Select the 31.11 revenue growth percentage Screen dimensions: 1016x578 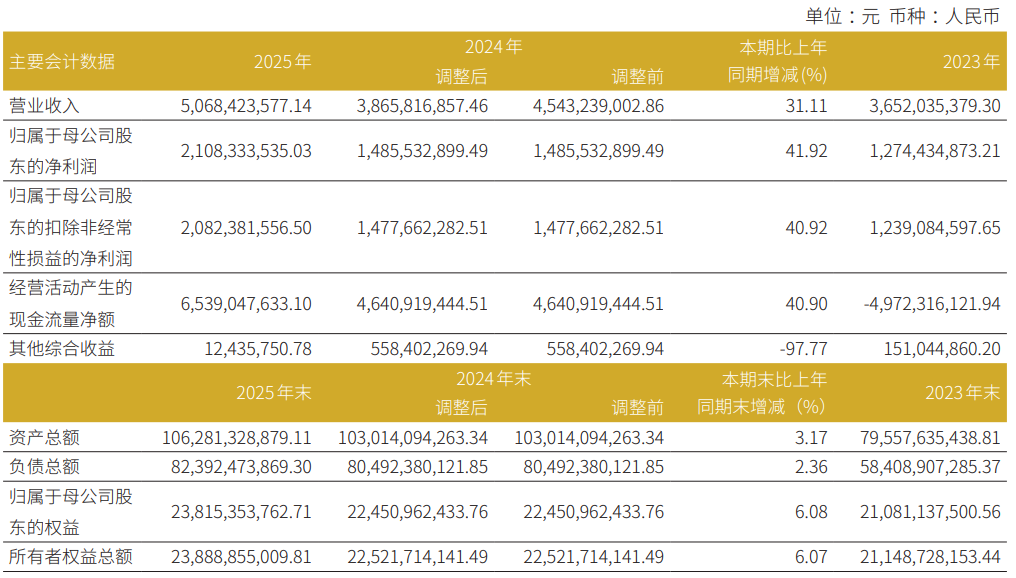806,106
